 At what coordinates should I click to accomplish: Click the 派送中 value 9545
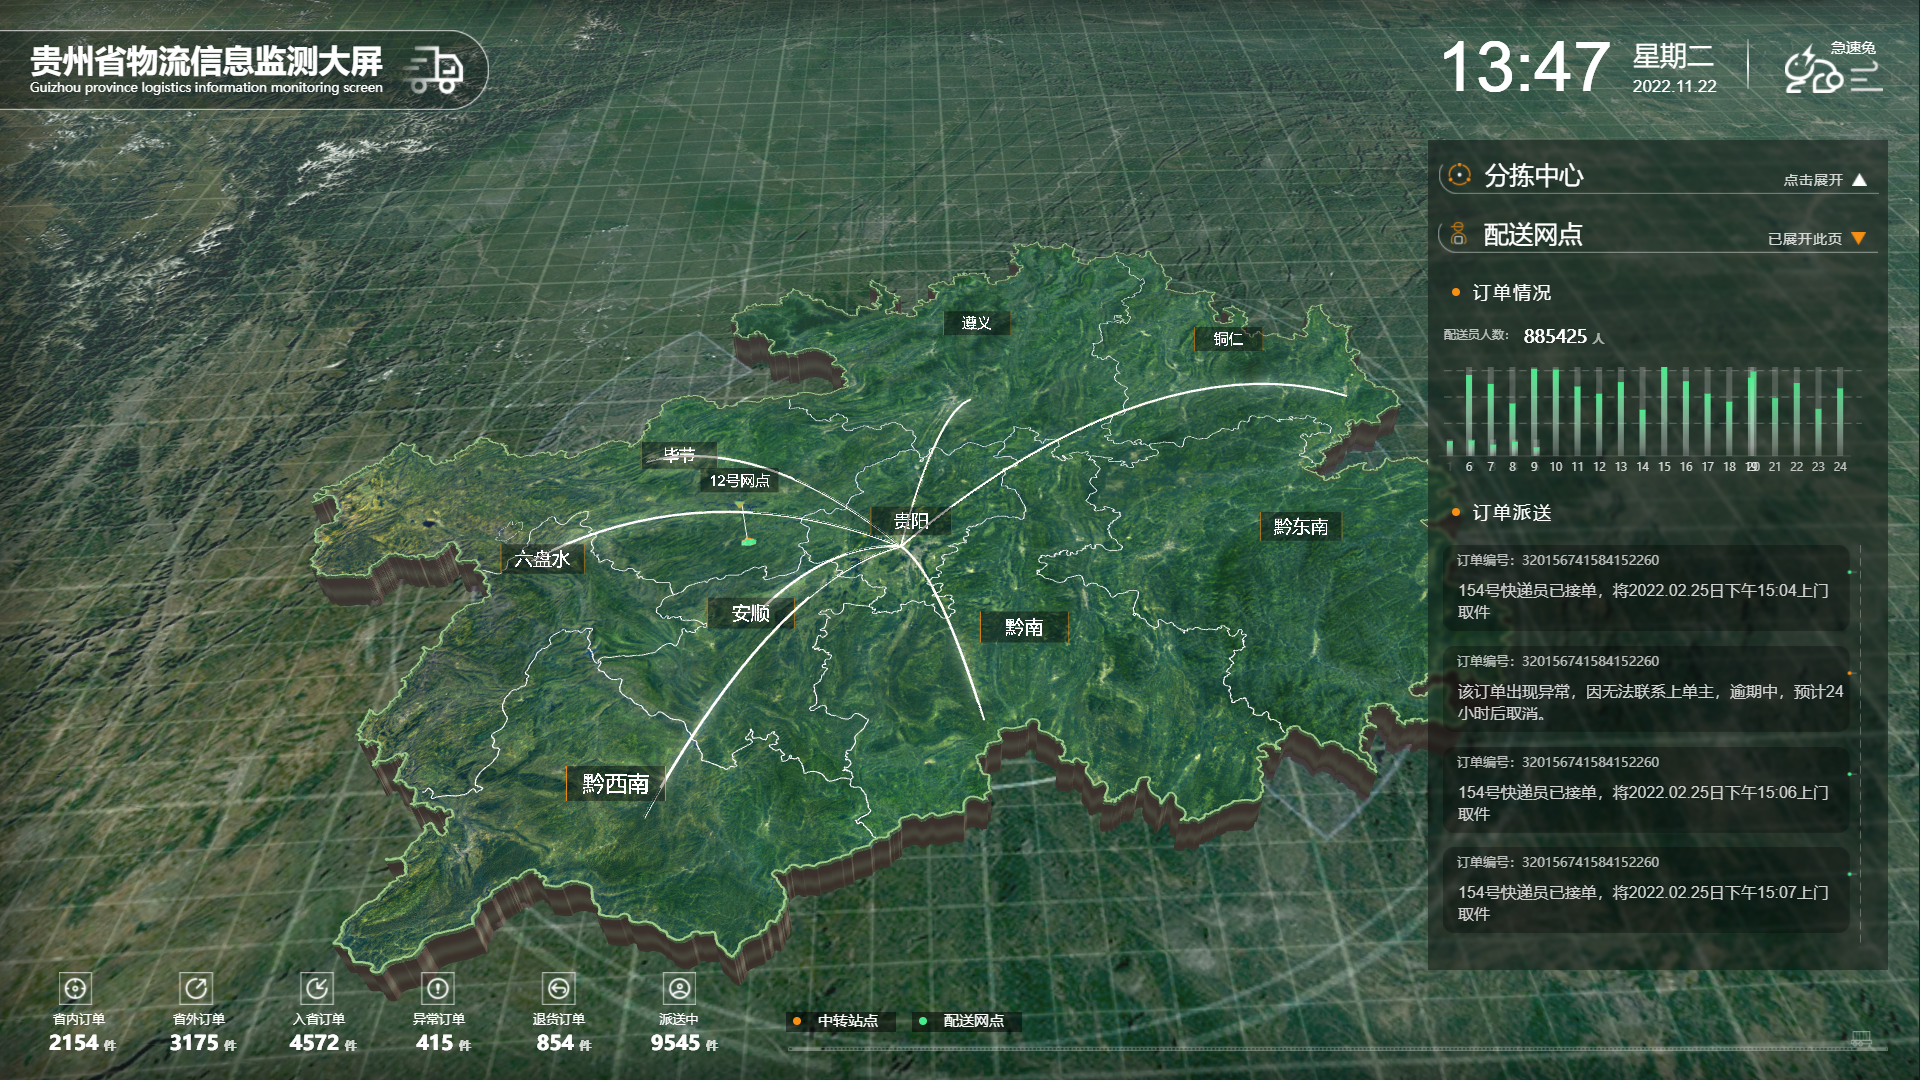coord(676,1043)
